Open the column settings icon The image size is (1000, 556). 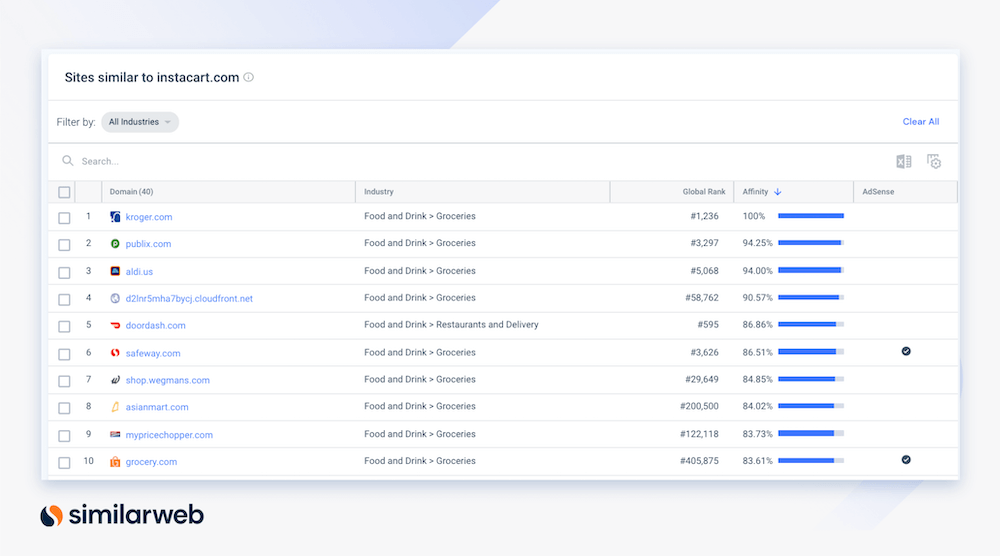pos(934,162)
